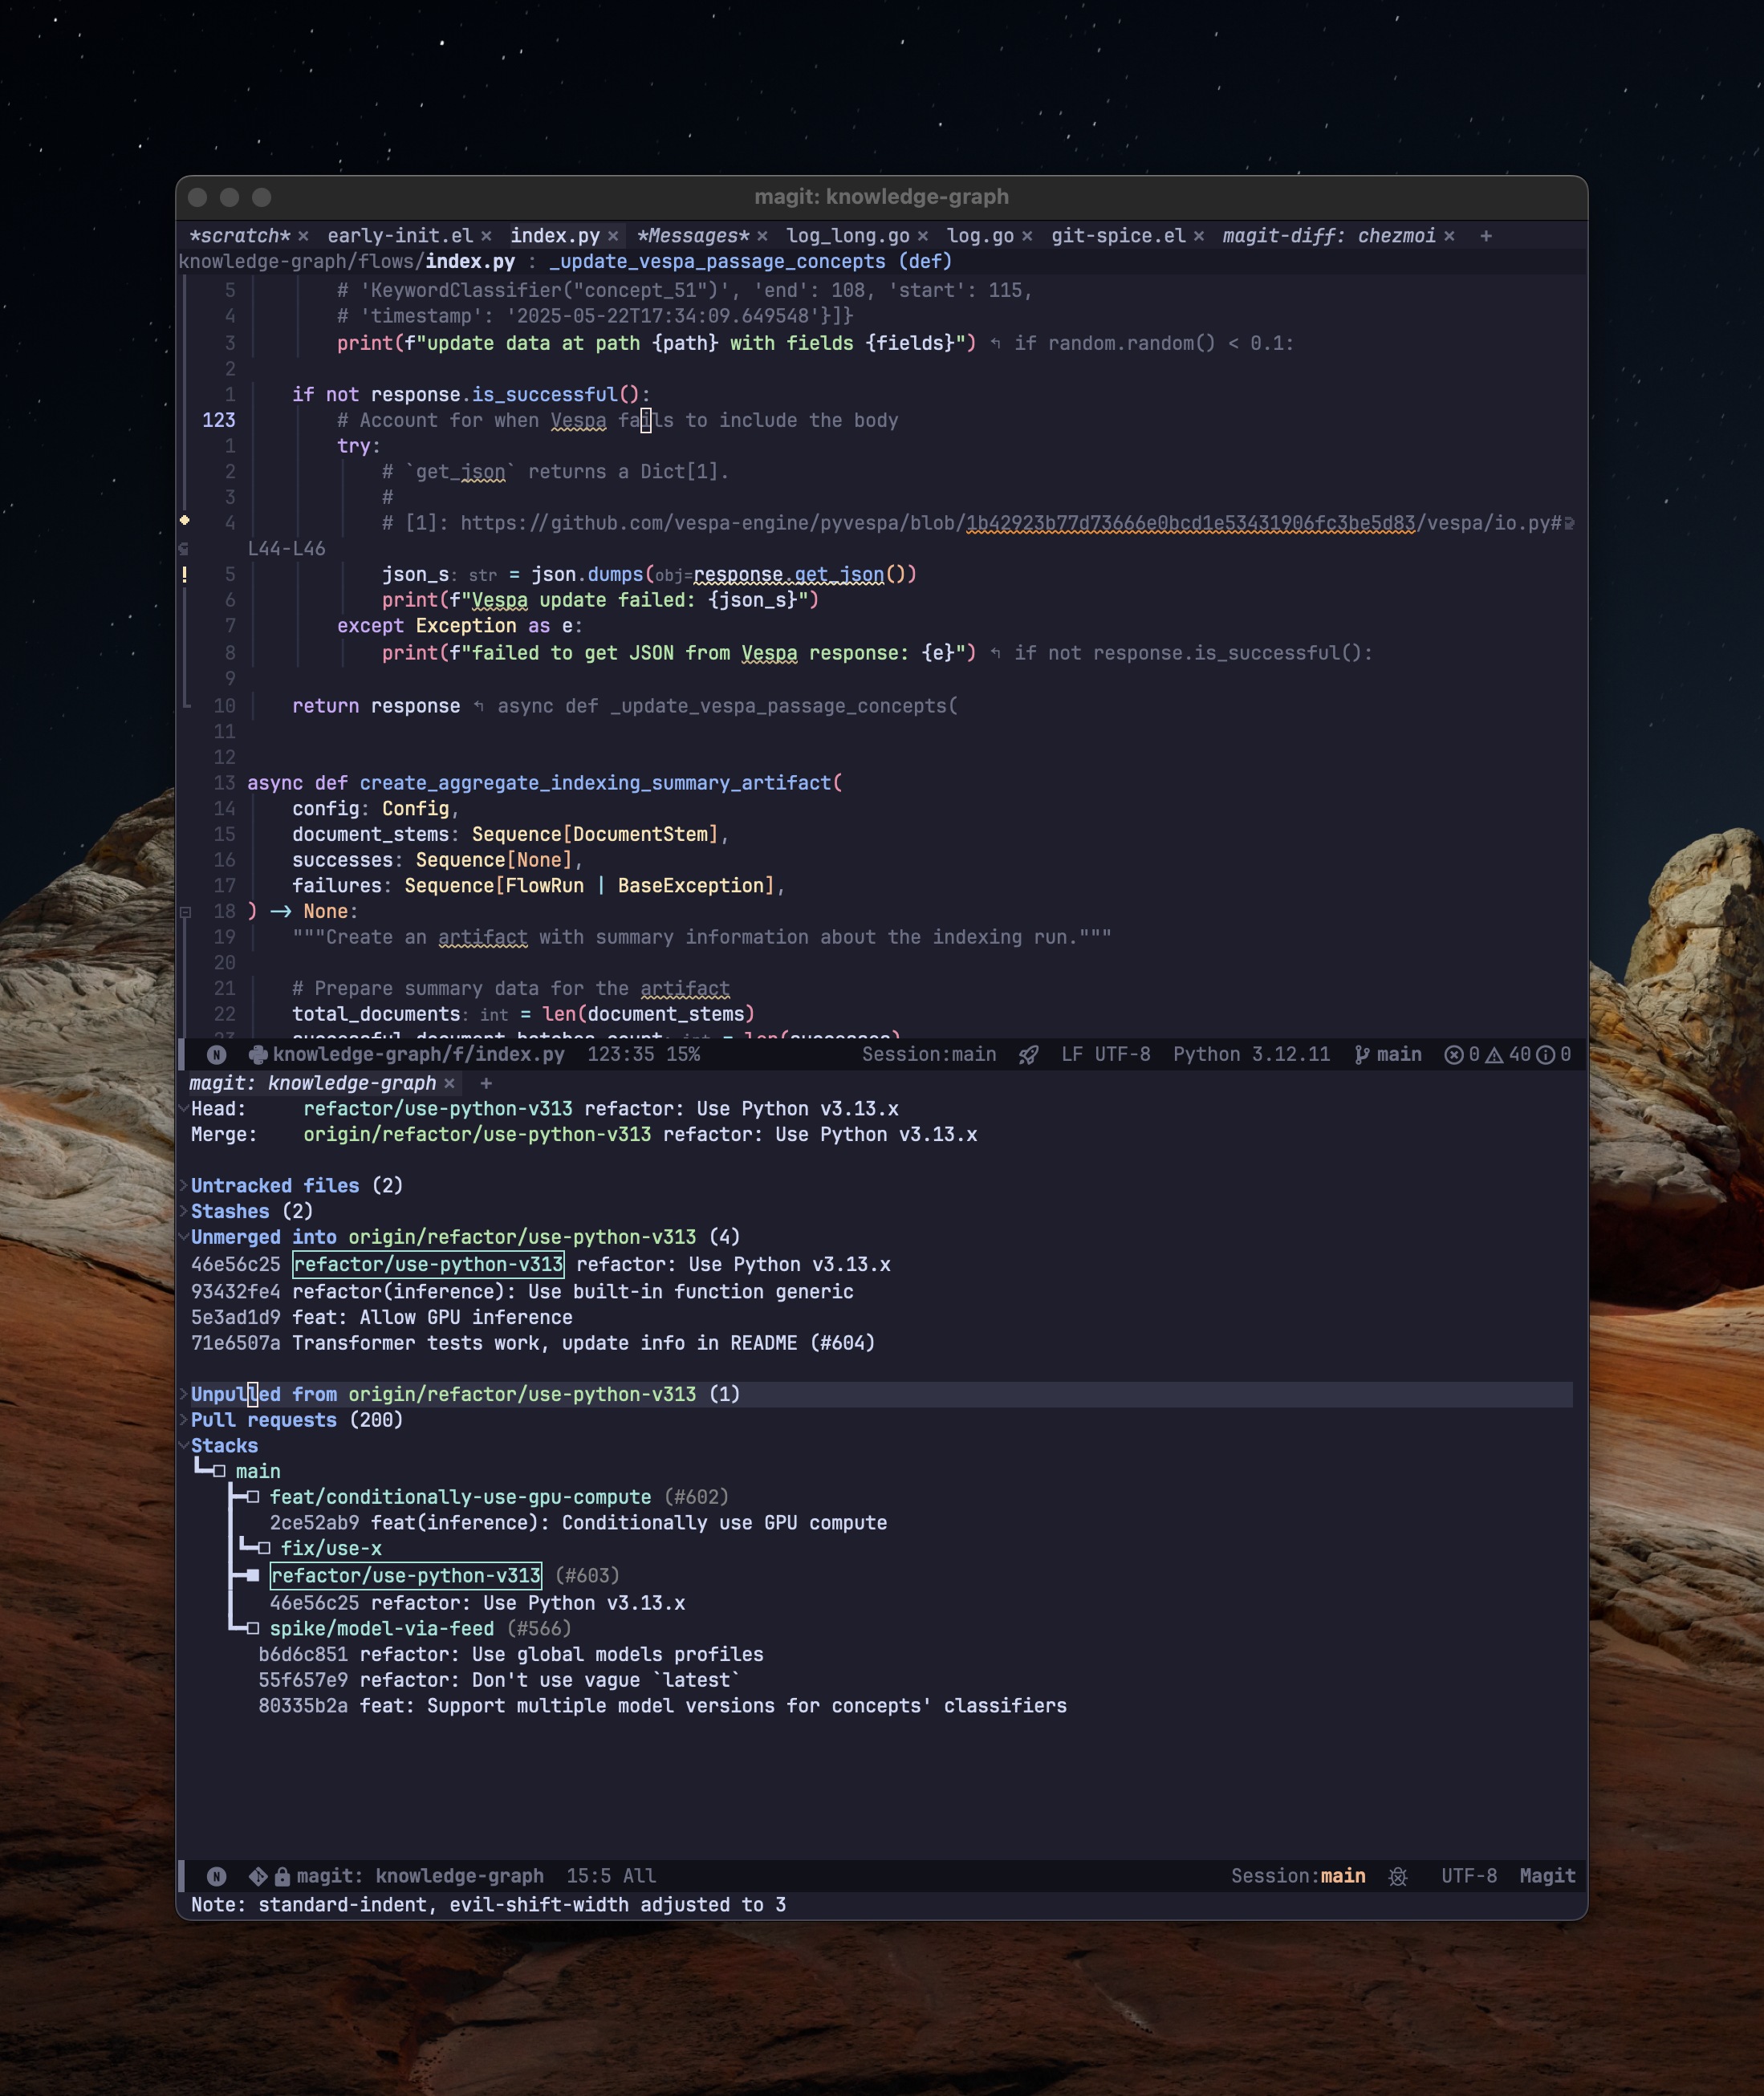Screen dimensions: 1764x2096
Task: Toggle the feat/conditionally-use-gpu-compute branch box
Action: click(x=253, y=1497)
